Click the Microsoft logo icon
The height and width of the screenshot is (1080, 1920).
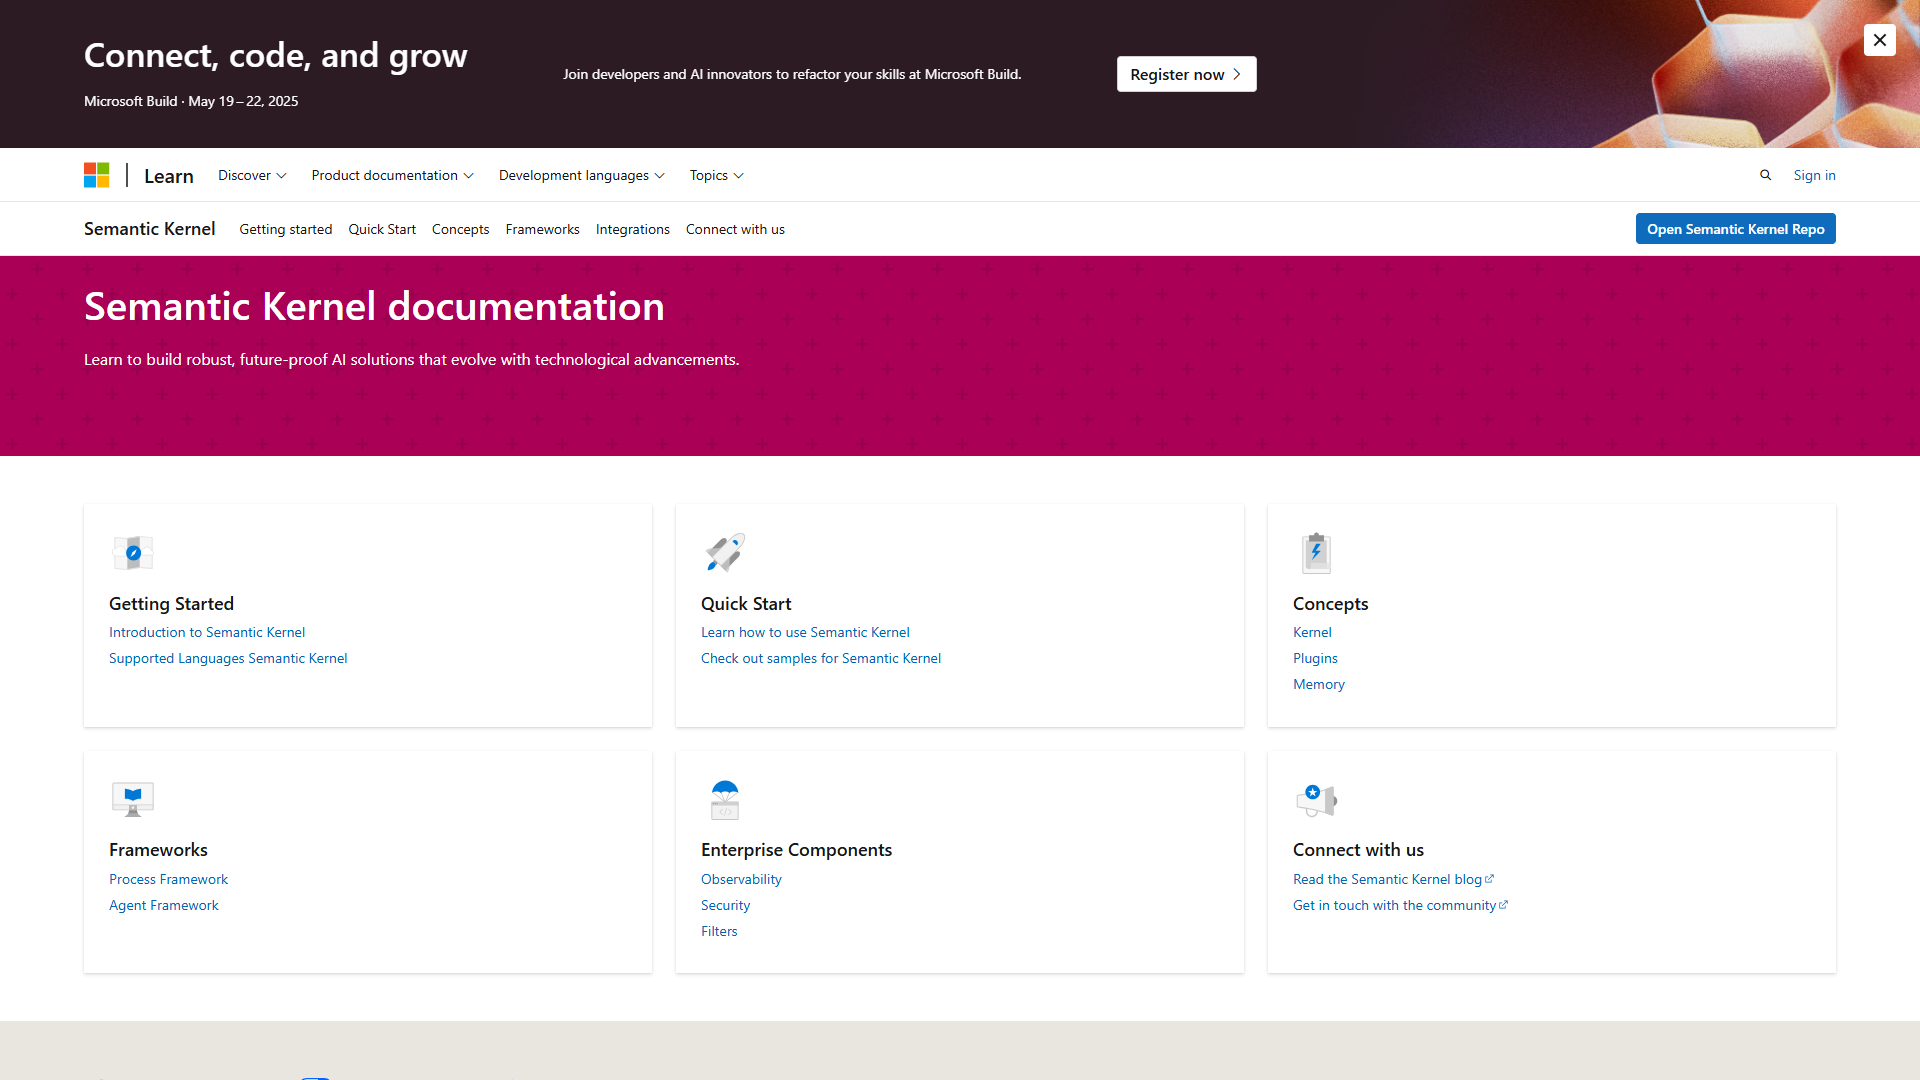click(x=96, y=175)
